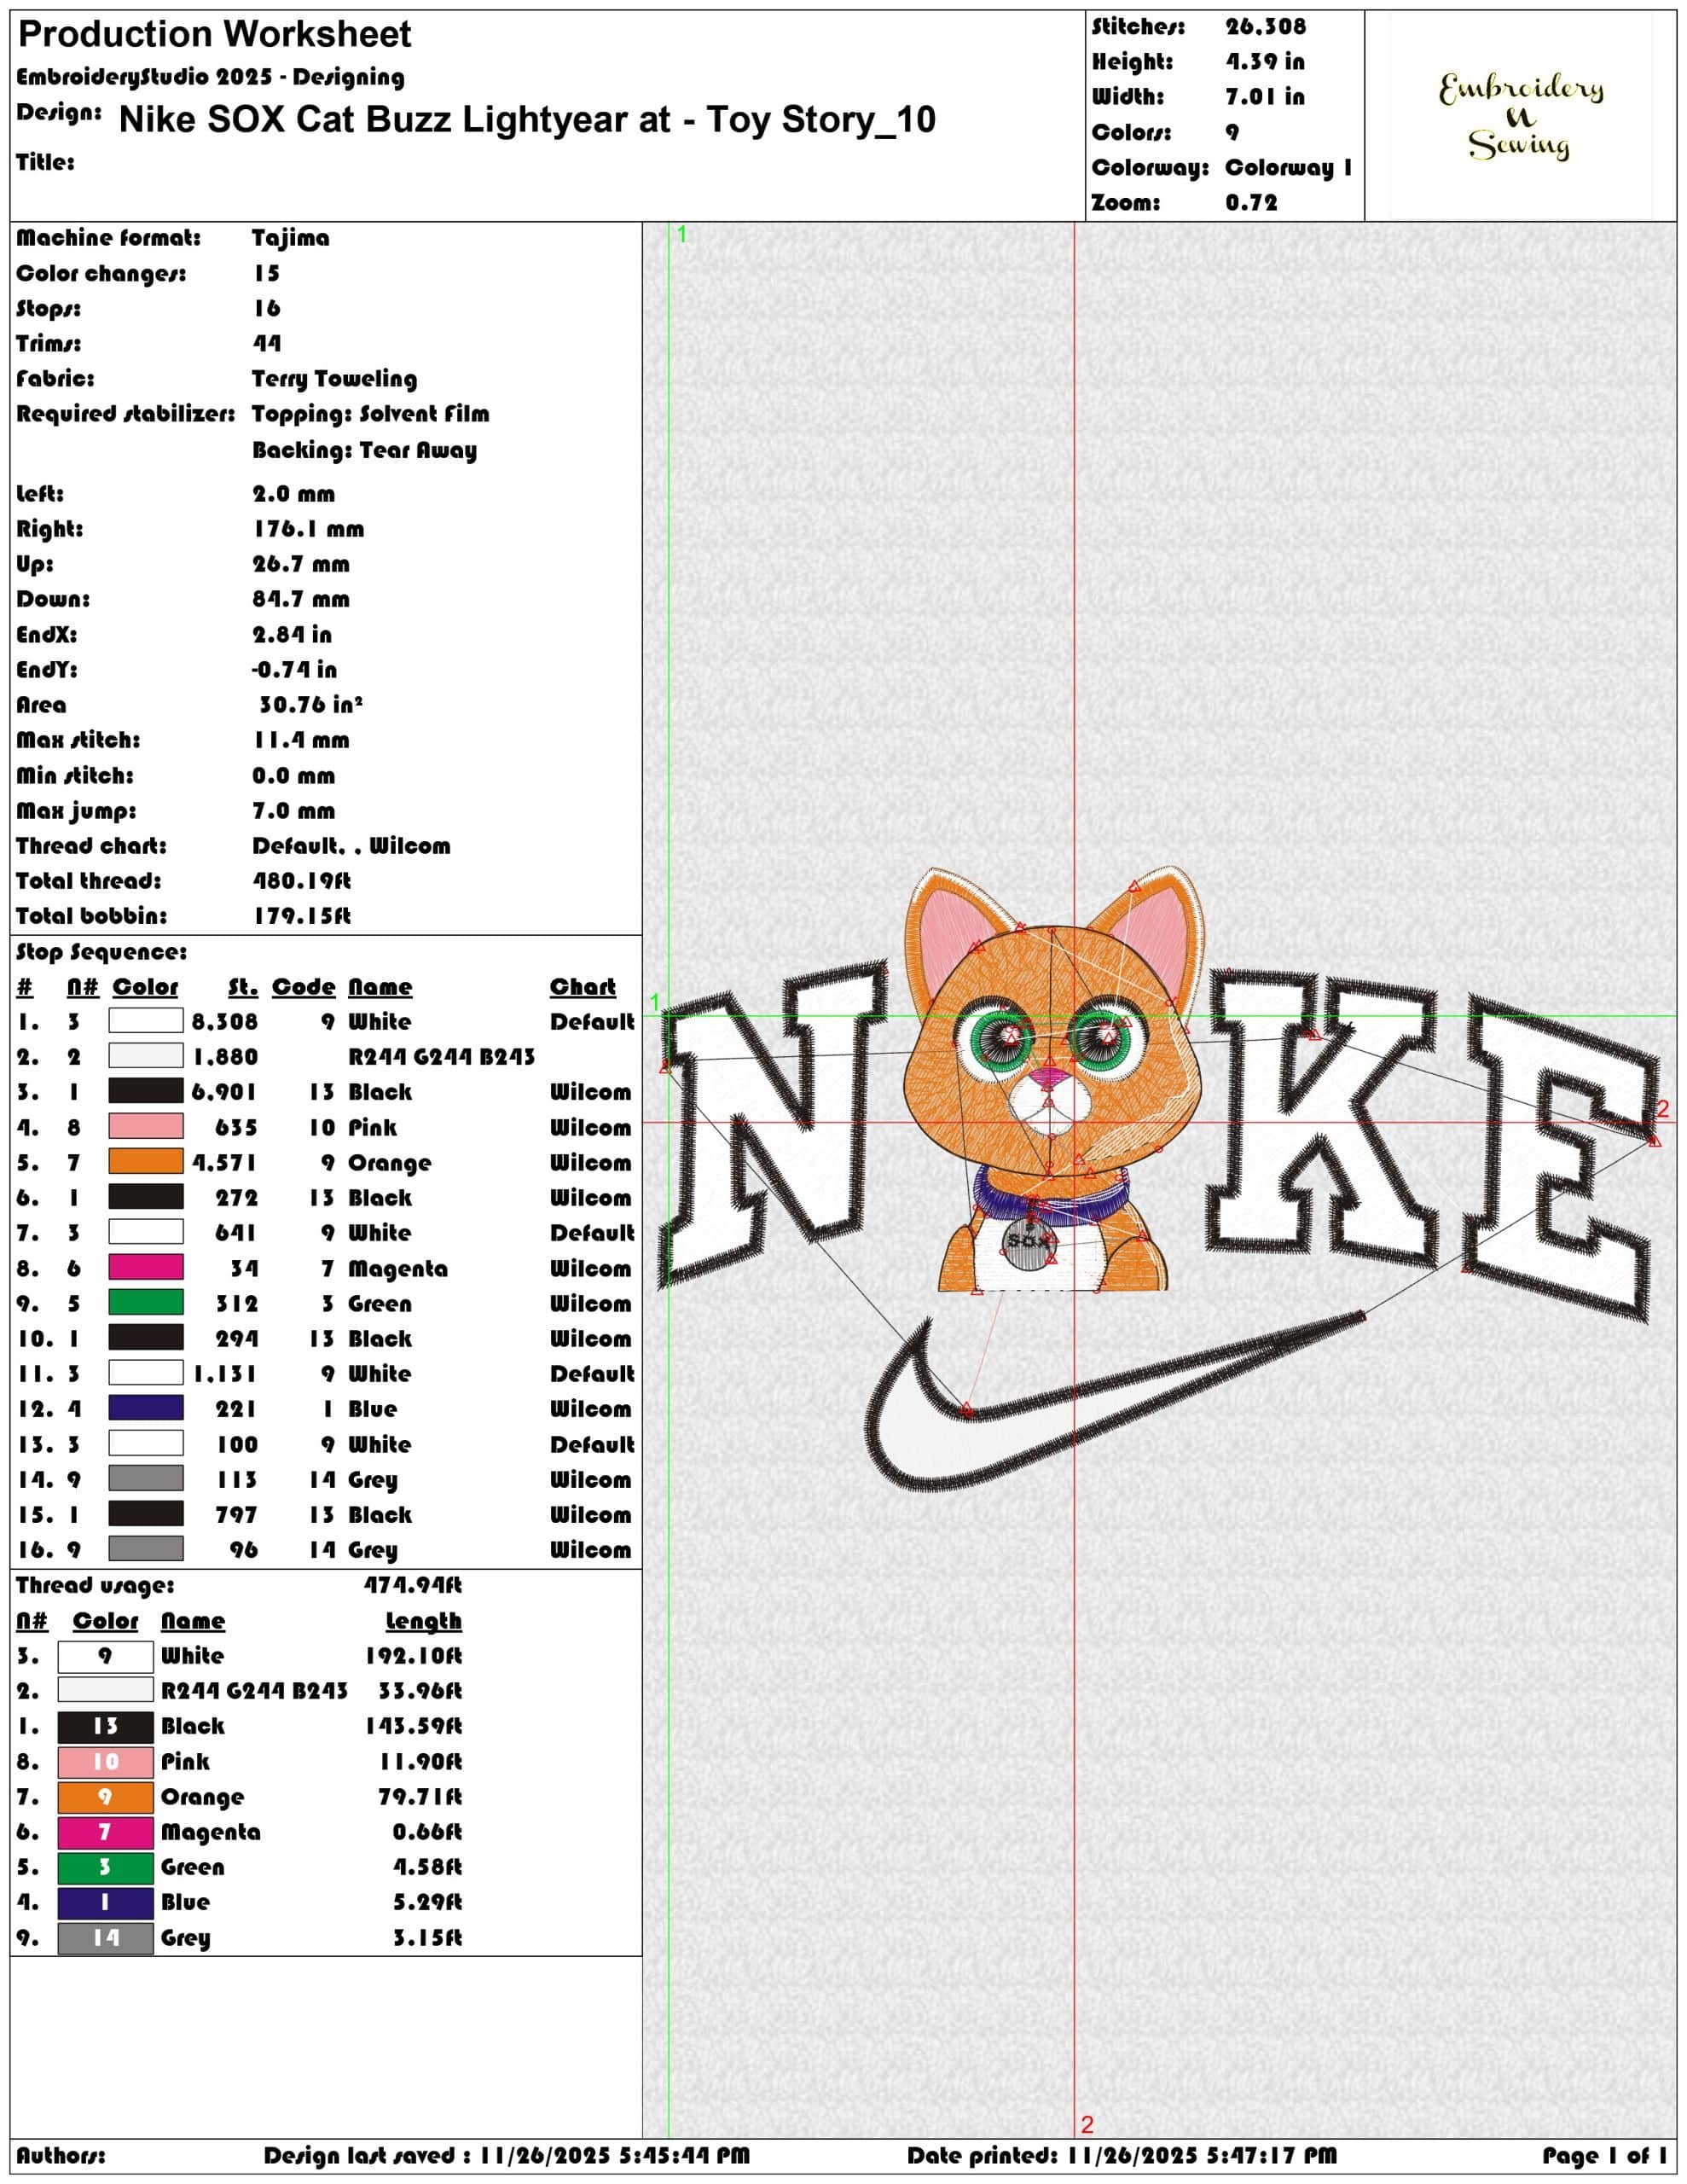This screenshot has width=1687, height=2184.
Task: Click the St. column header
Action: pos(243,987)
